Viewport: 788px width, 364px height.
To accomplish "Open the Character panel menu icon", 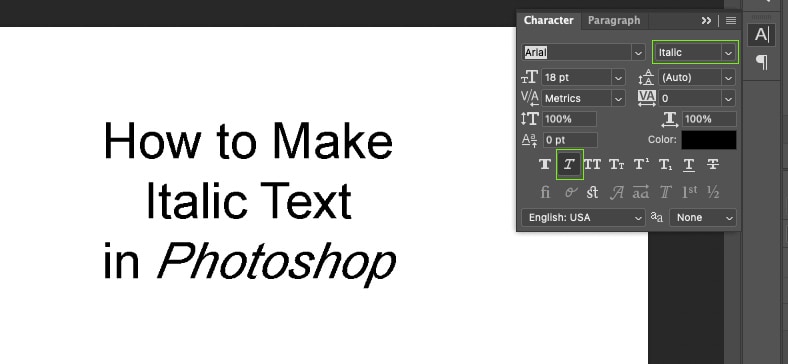I will [x=731, y=21].
